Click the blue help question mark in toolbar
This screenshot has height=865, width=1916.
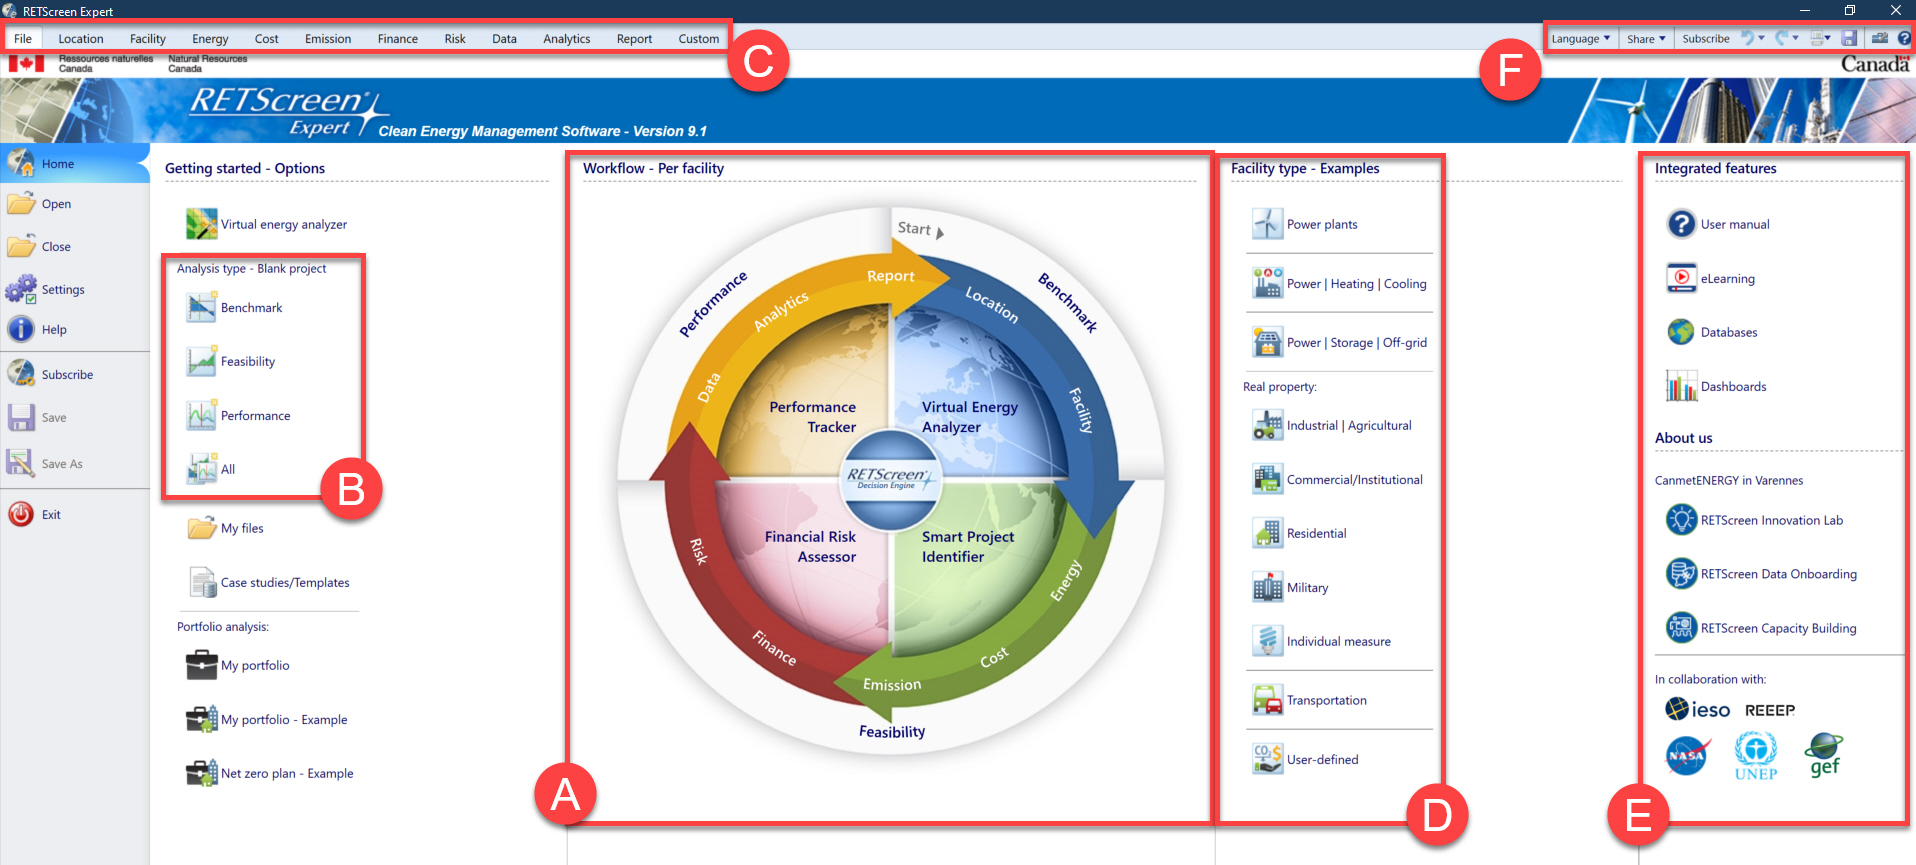click(1904, 38)
